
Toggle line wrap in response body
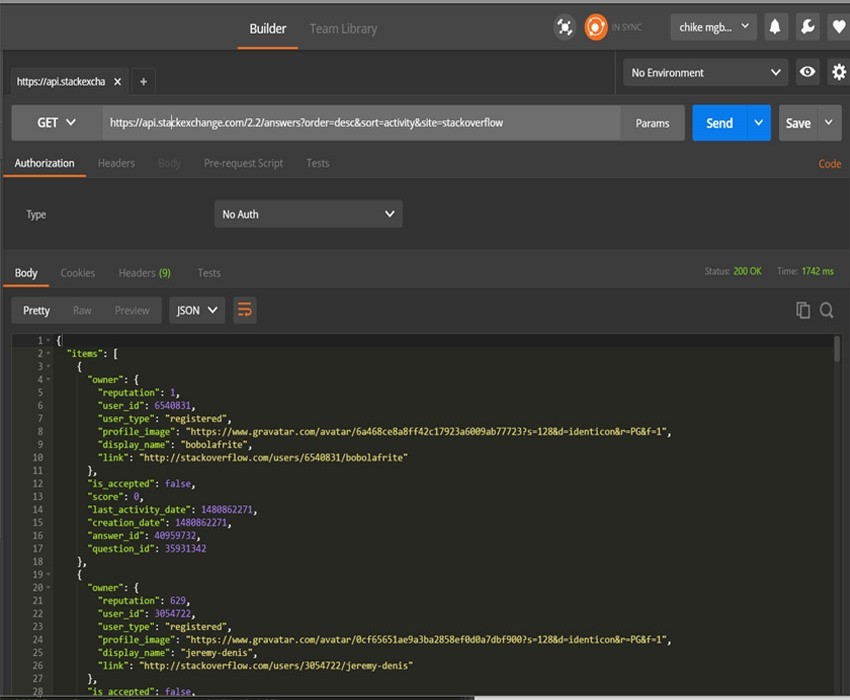pos(244,310)
